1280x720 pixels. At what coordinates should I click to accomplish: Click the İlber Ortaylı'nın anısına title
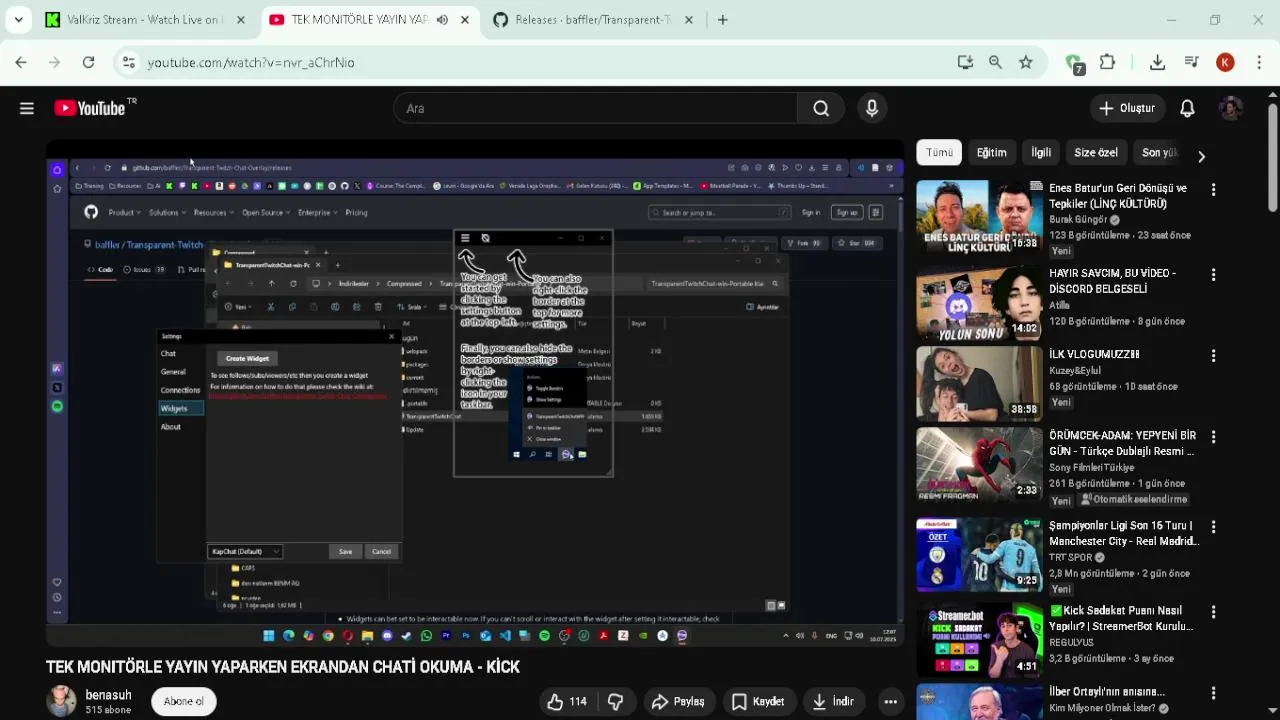point(1107,692)
